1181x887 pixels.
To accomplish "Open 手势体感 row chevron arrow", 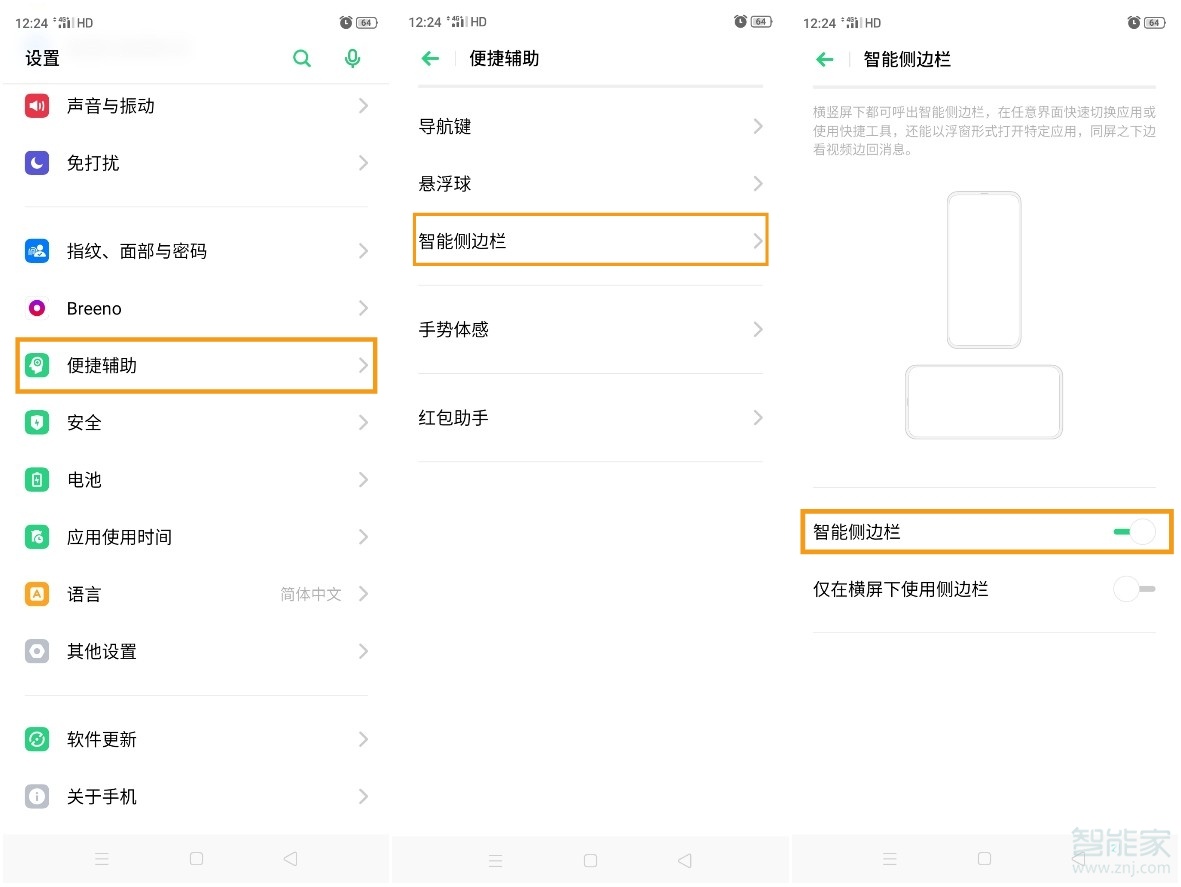I will [x=758, y=329].
